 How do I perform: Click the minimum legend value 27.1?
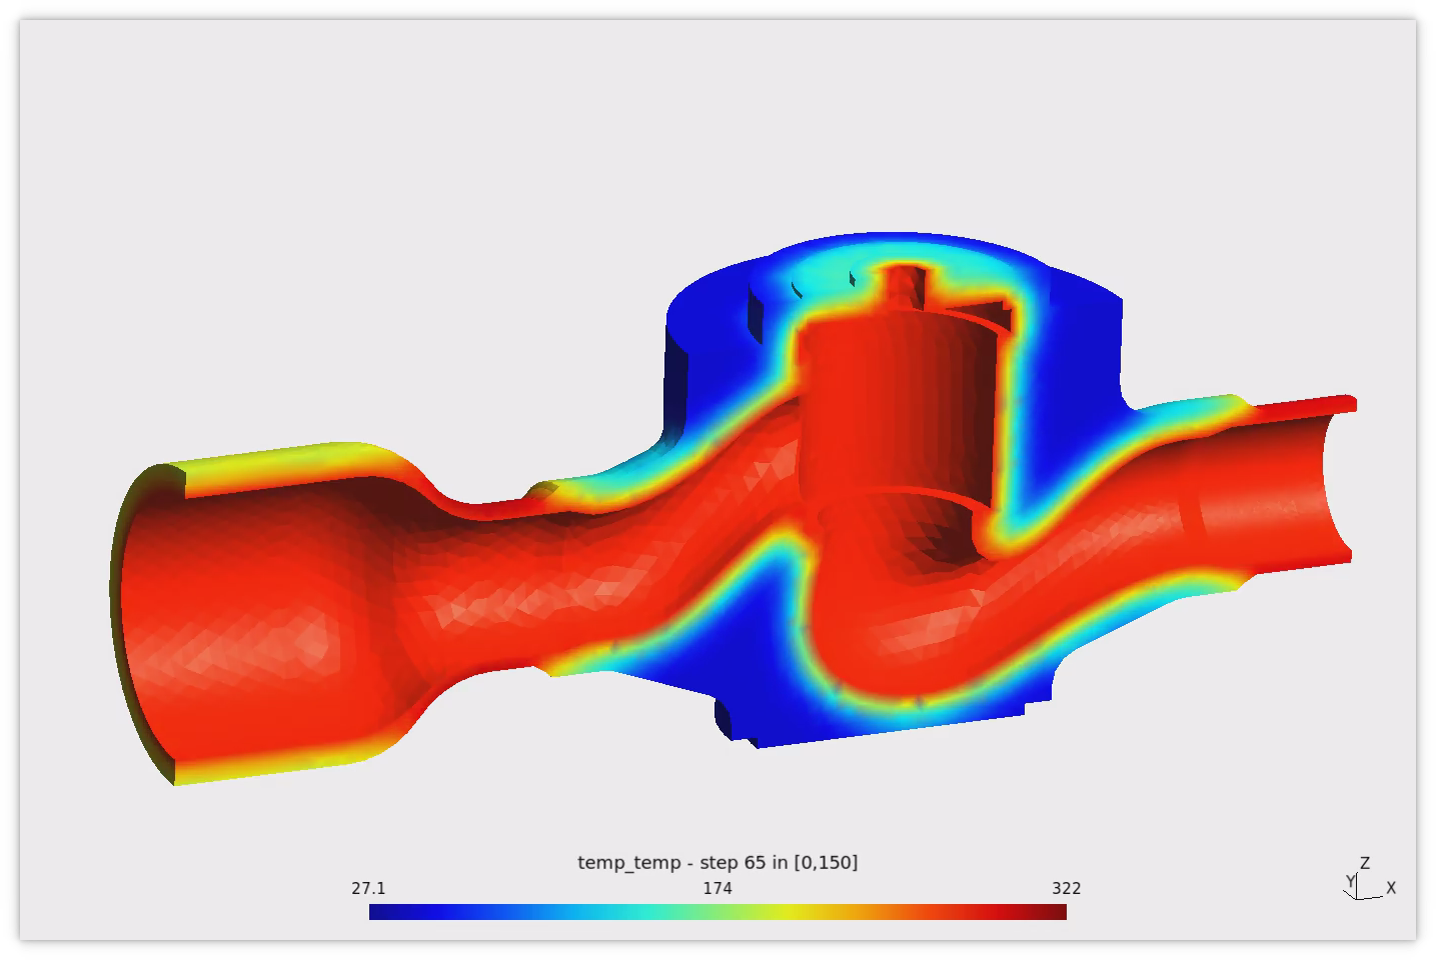368,888
